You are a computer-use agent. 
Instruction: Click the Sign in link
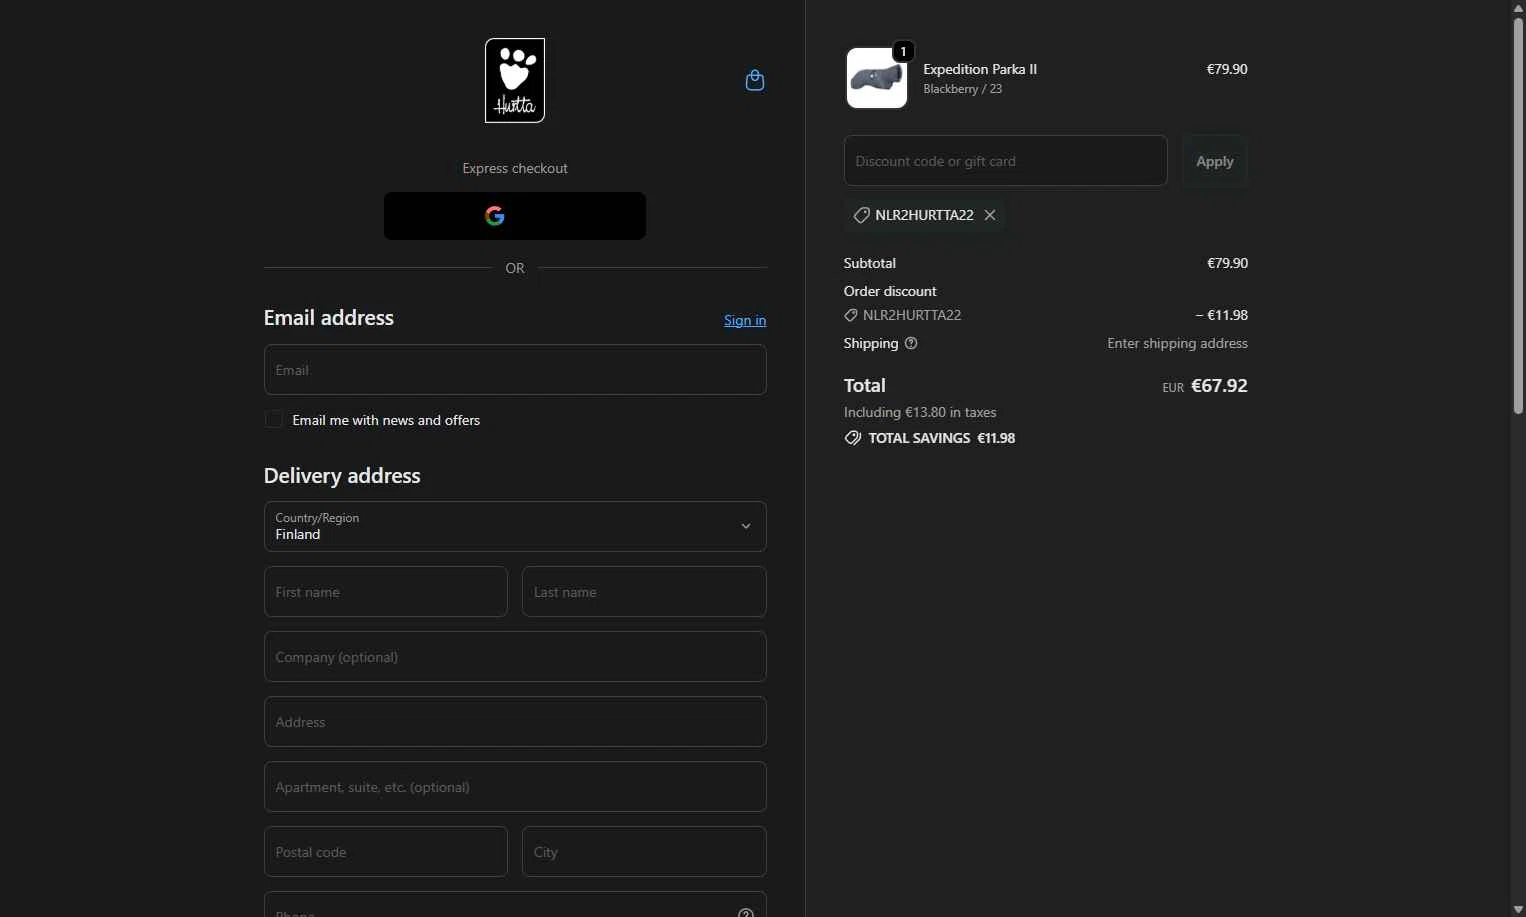(x=745, y=320)
